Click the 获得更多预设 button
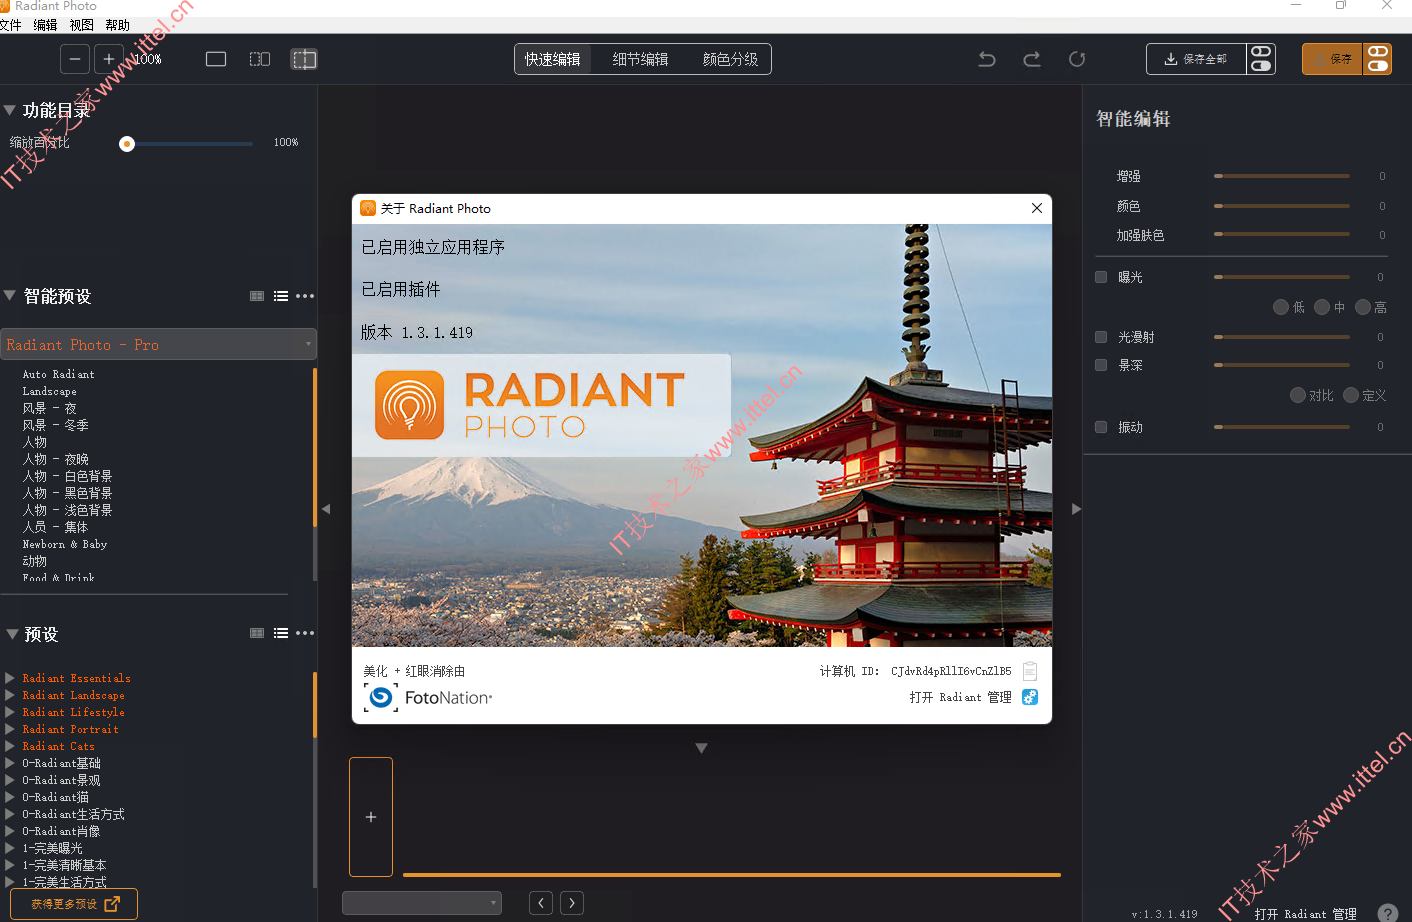This screenshot has width=1412, height=922. 76,904
